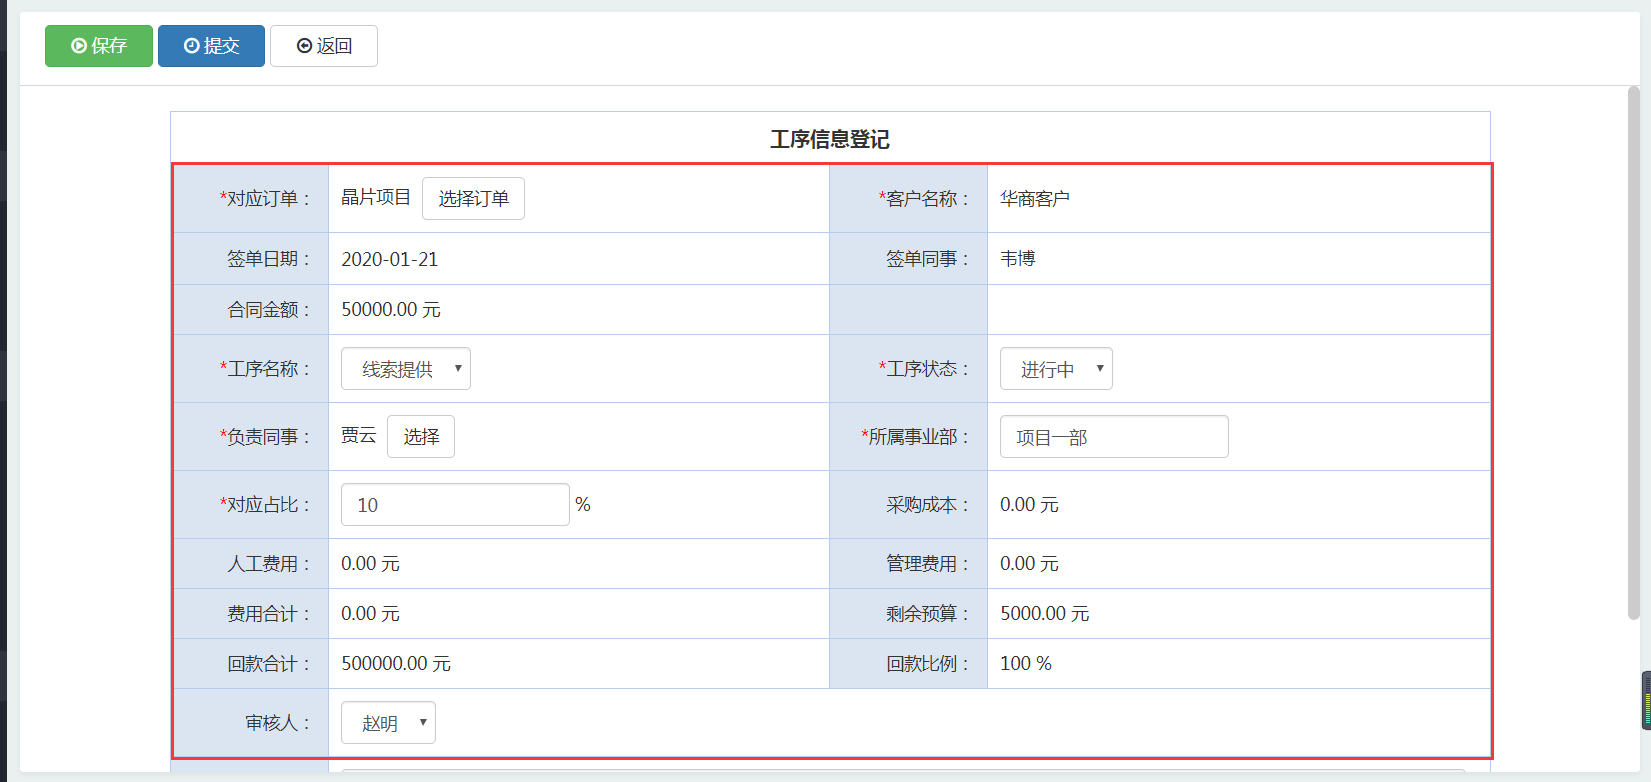Click the 合同金额 value 50000.00 元
This screenshot has height=782, width=1651.
click(390, 310)
